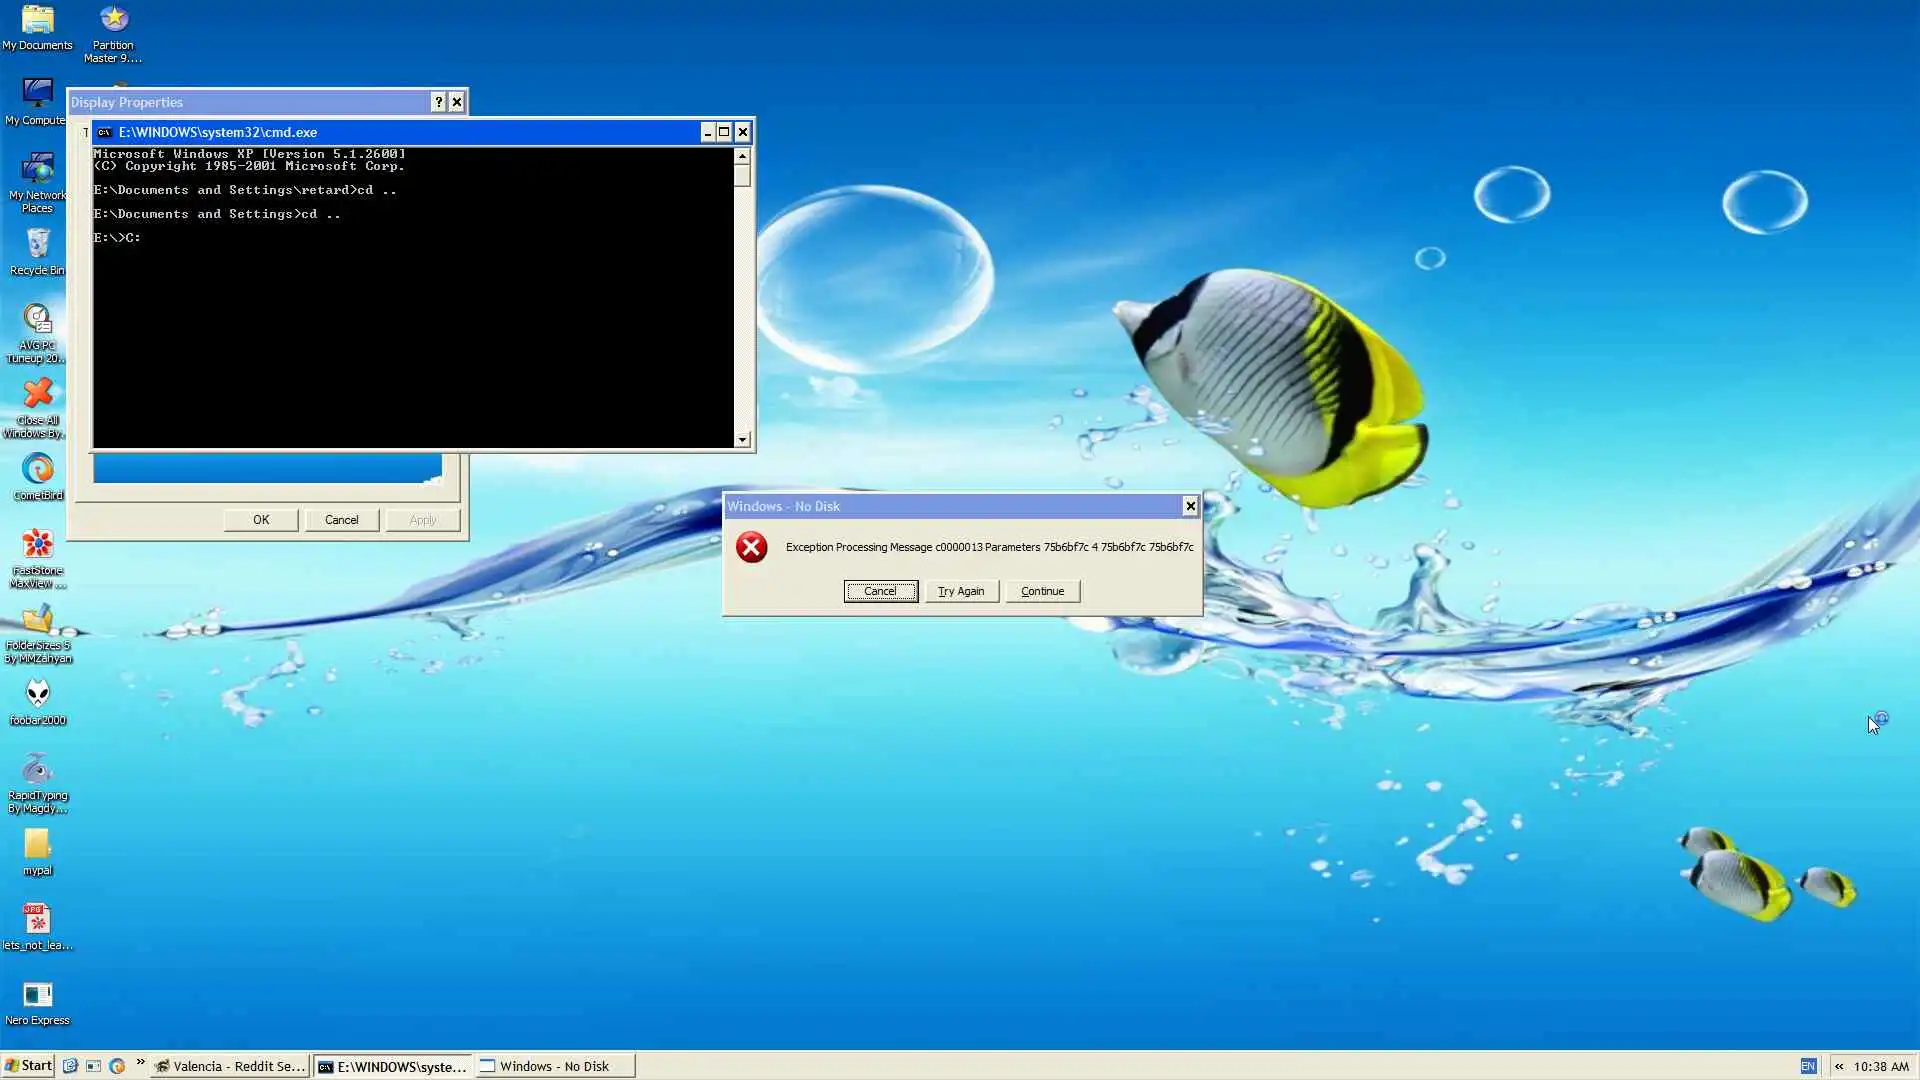Image resolution: width=1920 pixels, height=1080 pixels.
Task: Click cmd window scrollbar down arrow
Action: (742, 440)
